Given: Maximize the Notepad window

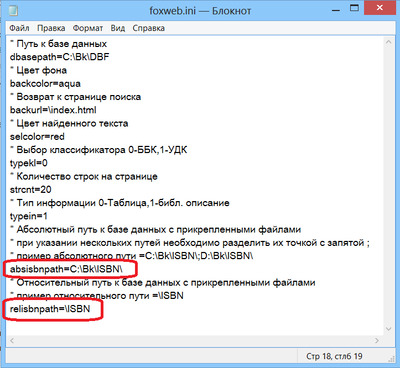Looking at the screenshot, I should [x=355, y=8].
